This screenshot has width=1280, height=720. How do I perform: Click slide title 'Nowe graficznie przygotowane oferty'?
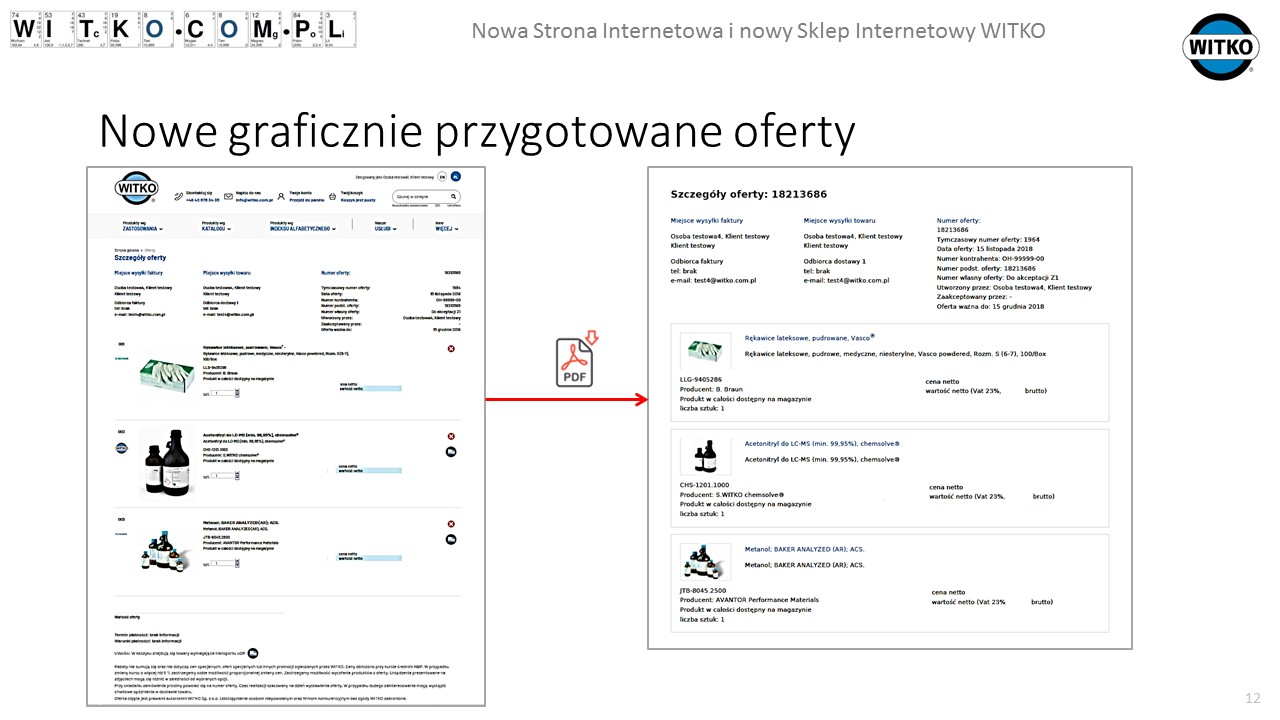coord(477,132)
